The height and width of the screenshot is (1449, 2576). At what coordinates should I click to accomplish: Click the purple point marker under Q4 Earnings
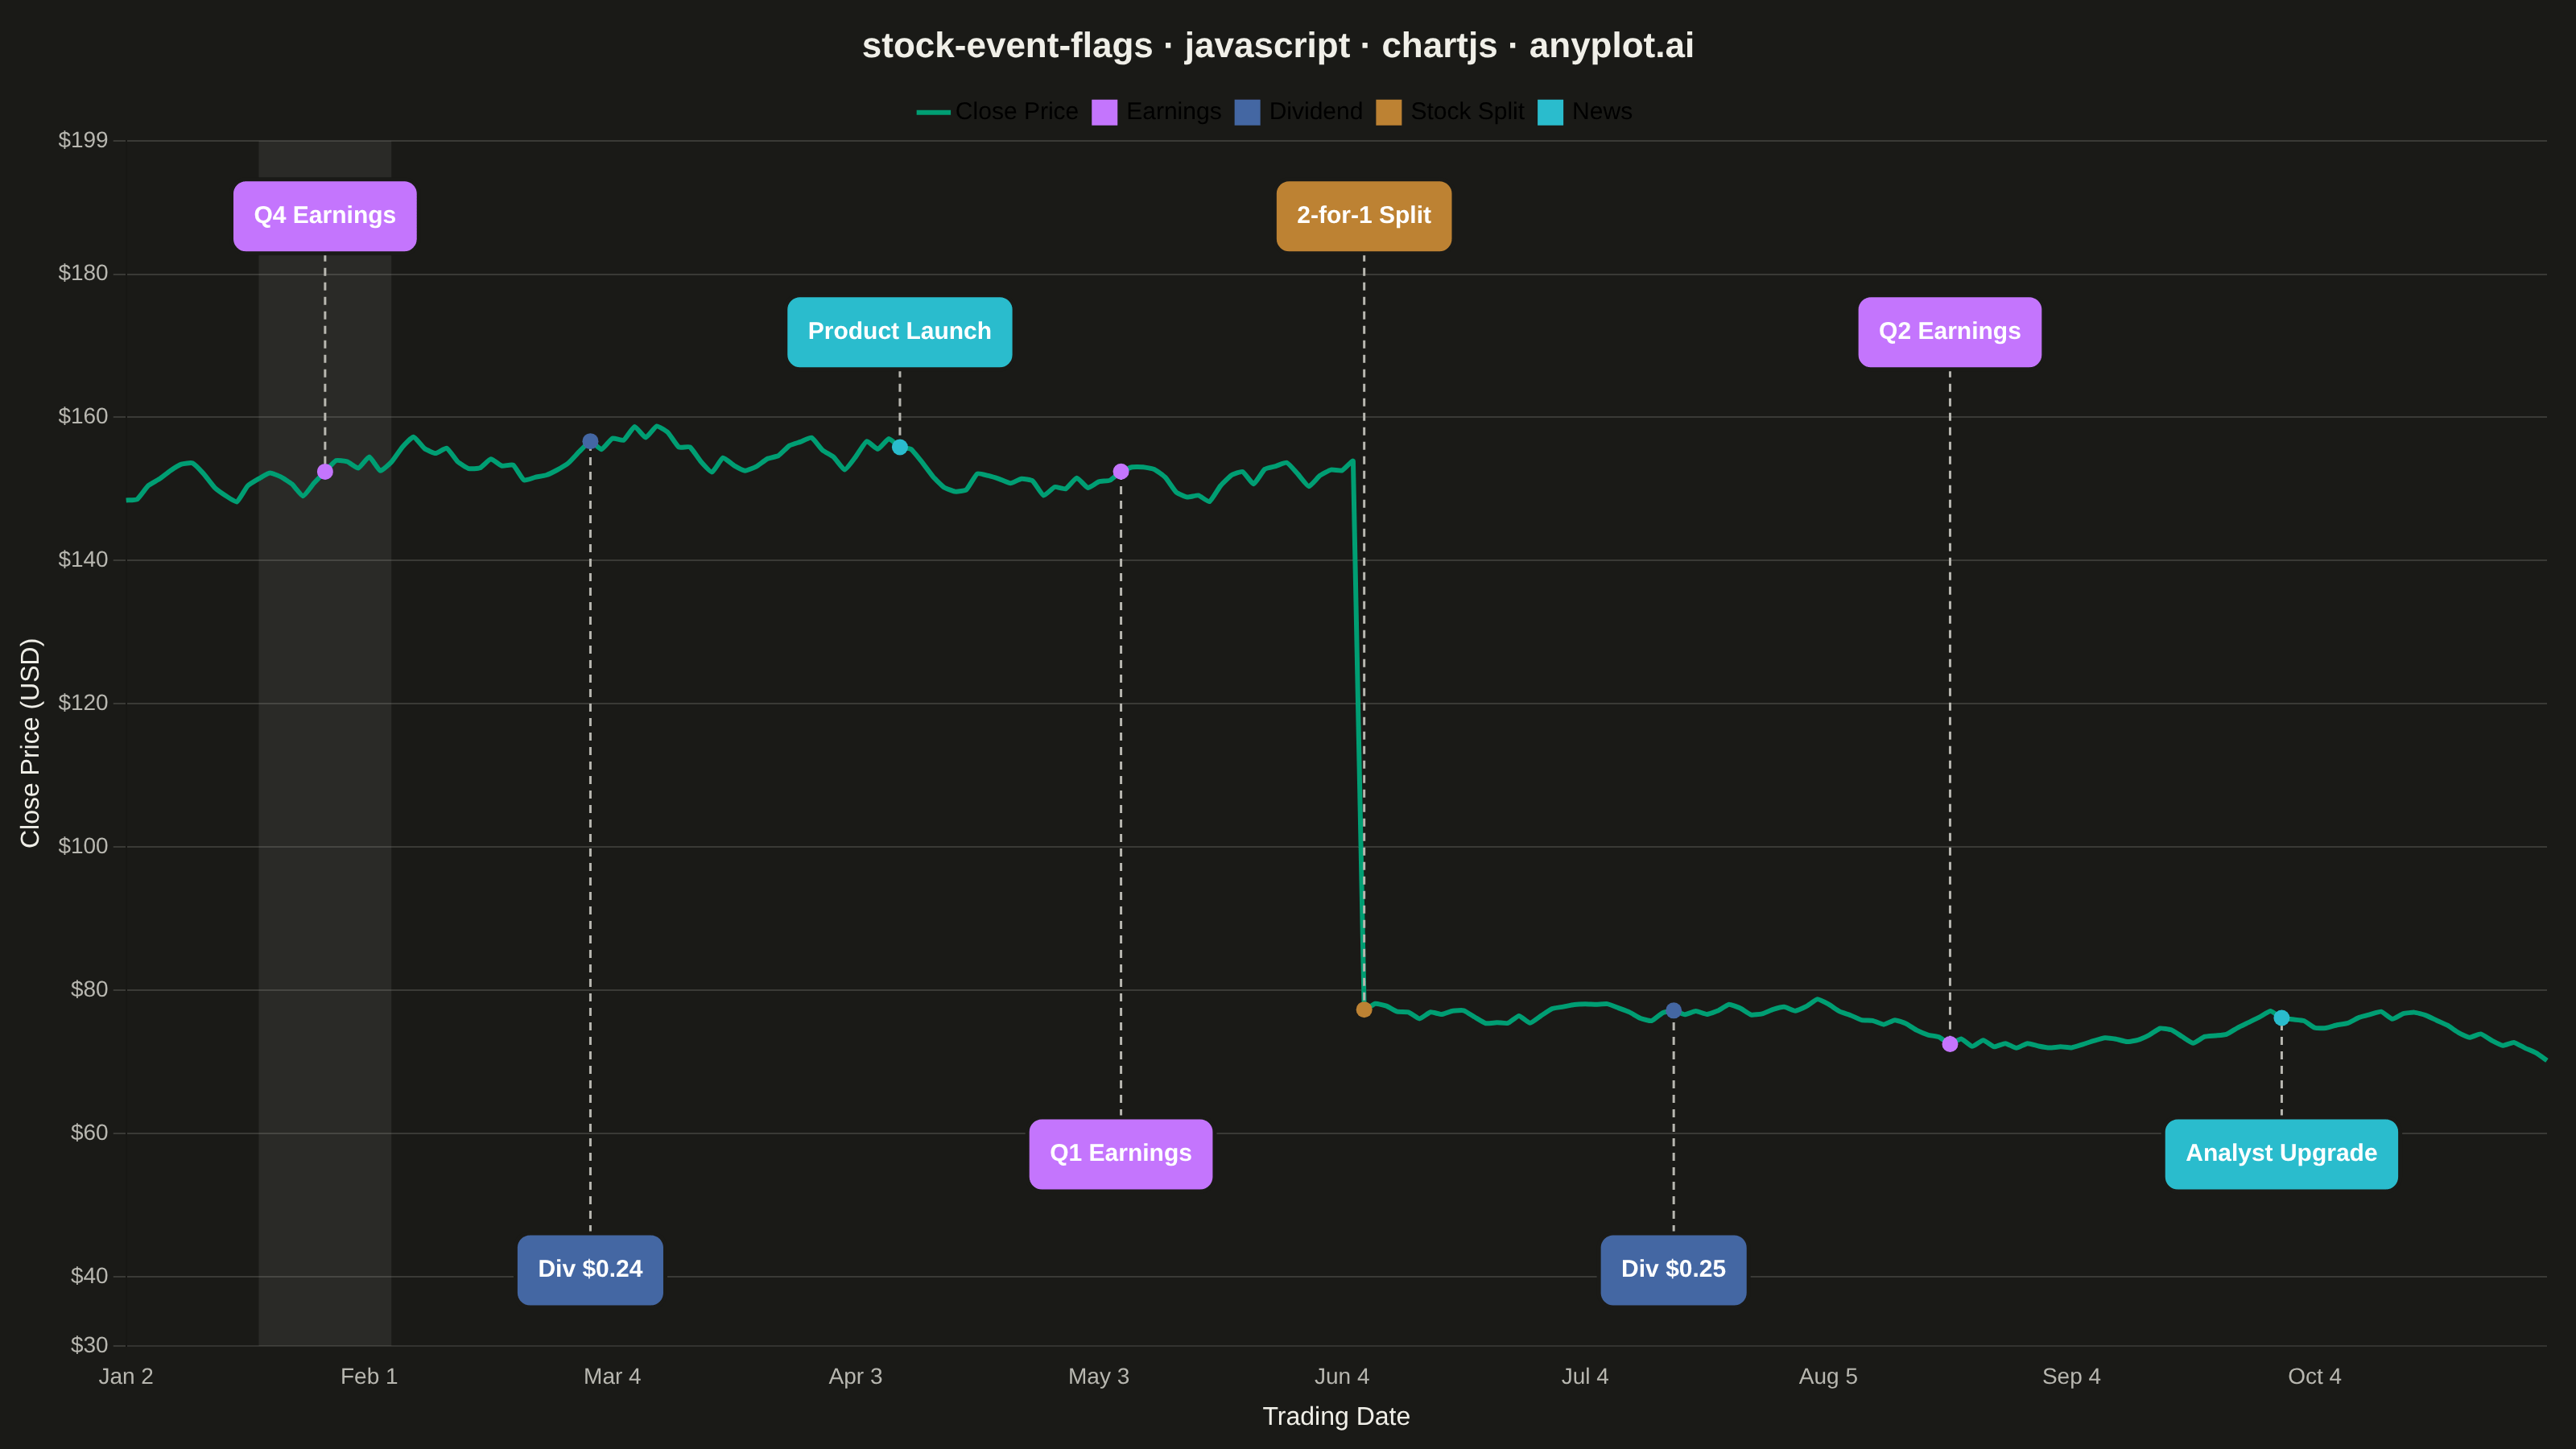(325, 472)
